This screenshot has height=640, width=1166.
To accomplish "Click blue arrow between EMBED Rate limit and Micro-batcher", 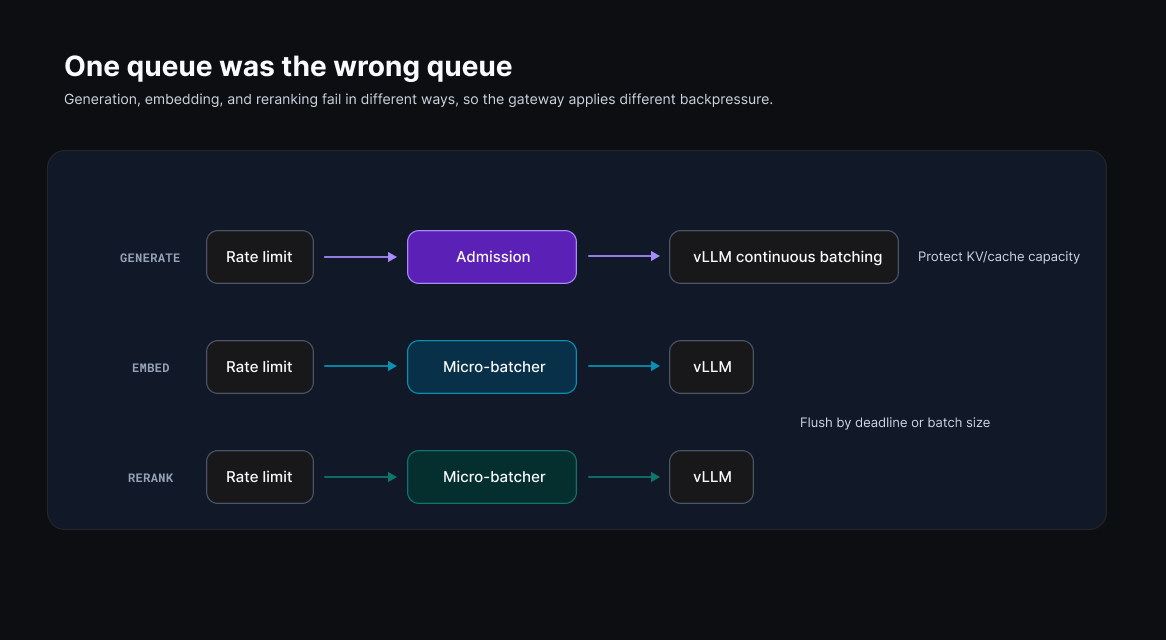I will pos(361,366).
